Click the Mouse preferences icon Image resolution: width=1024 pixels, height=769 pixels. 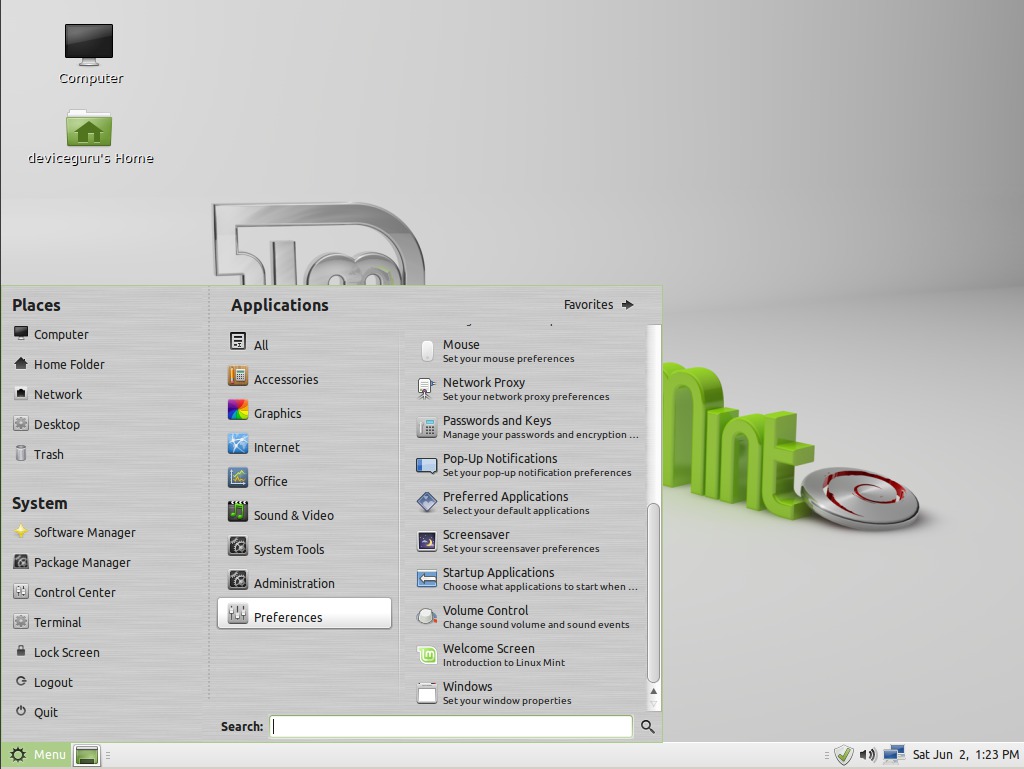point(427,351)
